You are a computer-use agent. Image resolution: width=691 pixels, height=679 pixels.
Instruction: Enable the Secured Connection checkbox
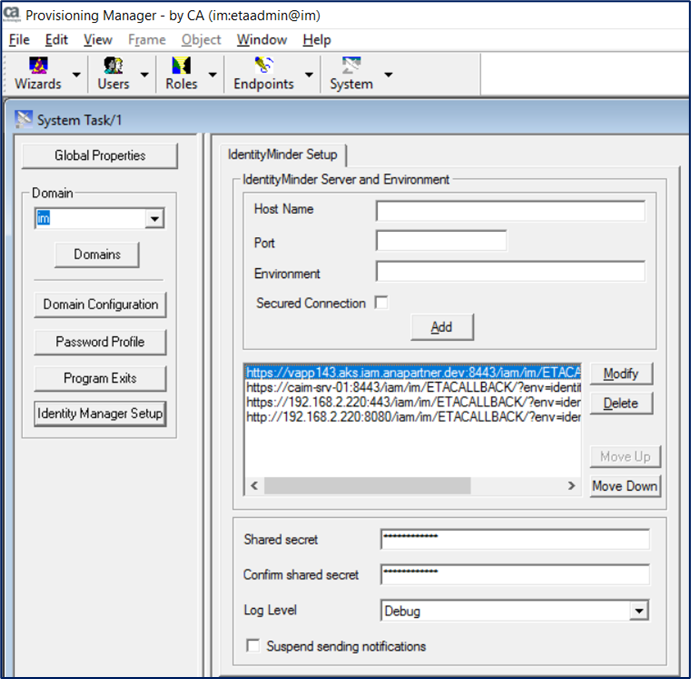click(381, 303)
